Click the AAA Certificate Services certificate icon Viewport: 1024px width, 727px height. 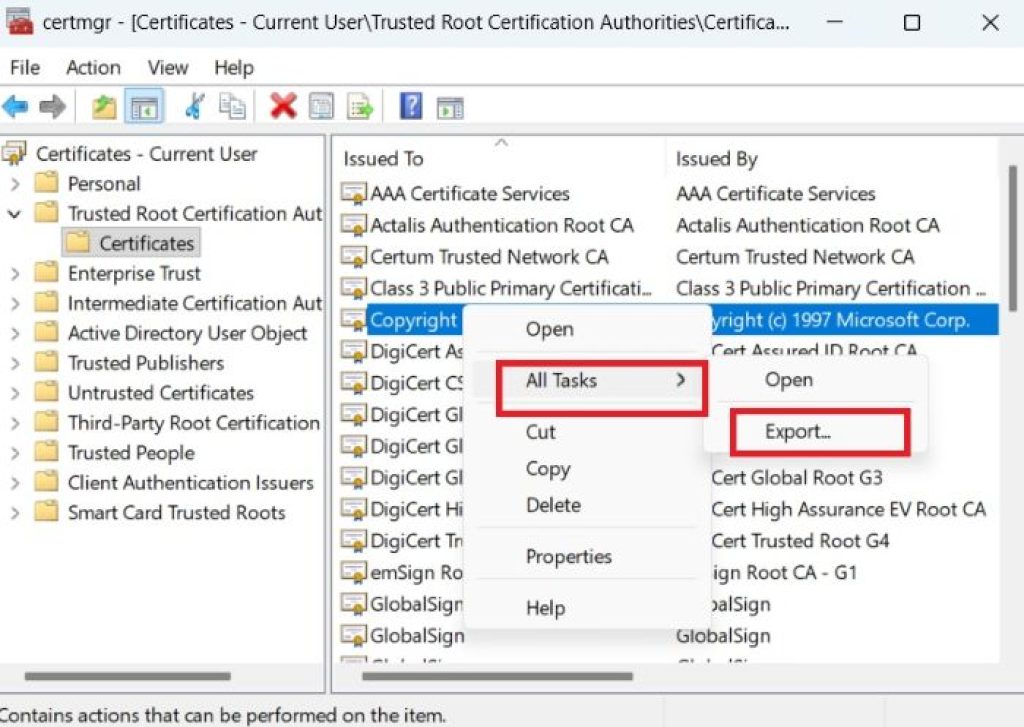tap(353, 193)
